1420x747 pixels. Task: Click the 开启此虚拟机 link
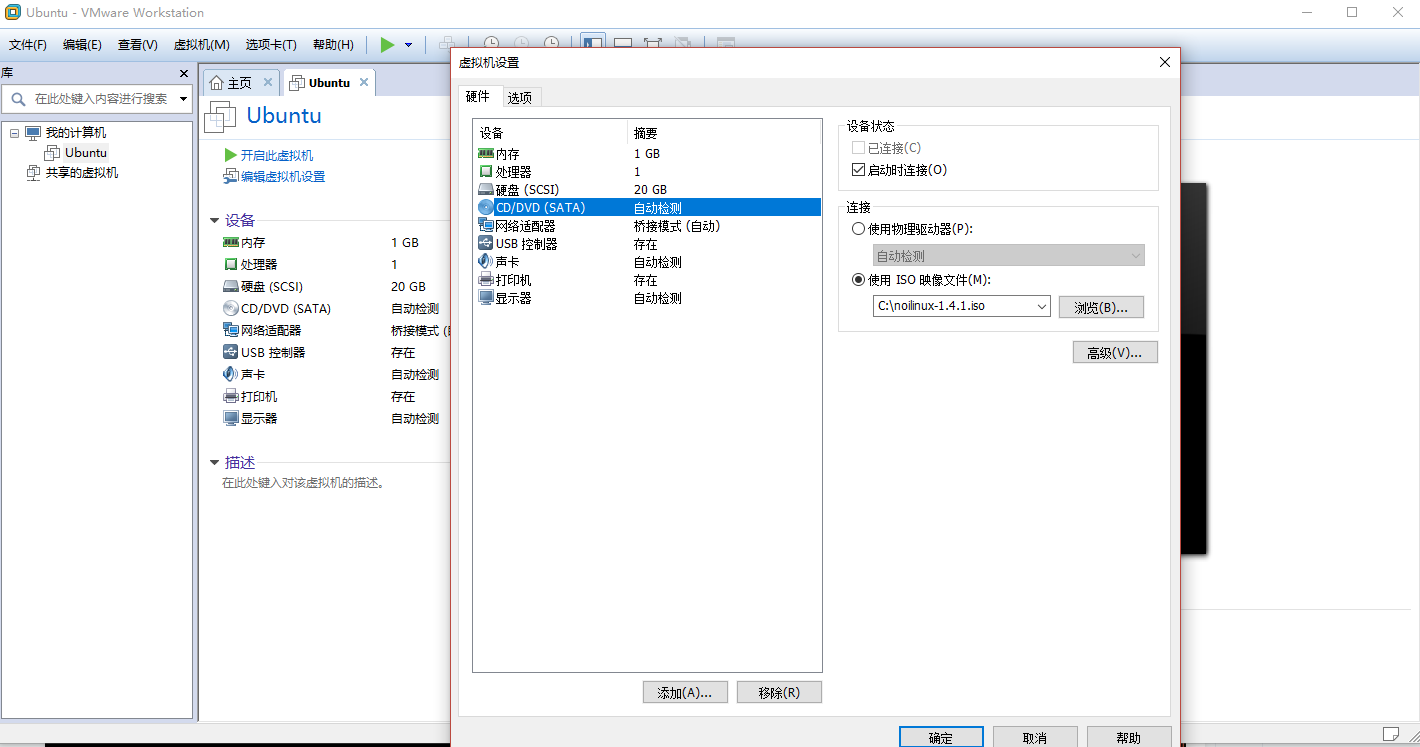tap(277, 155)
